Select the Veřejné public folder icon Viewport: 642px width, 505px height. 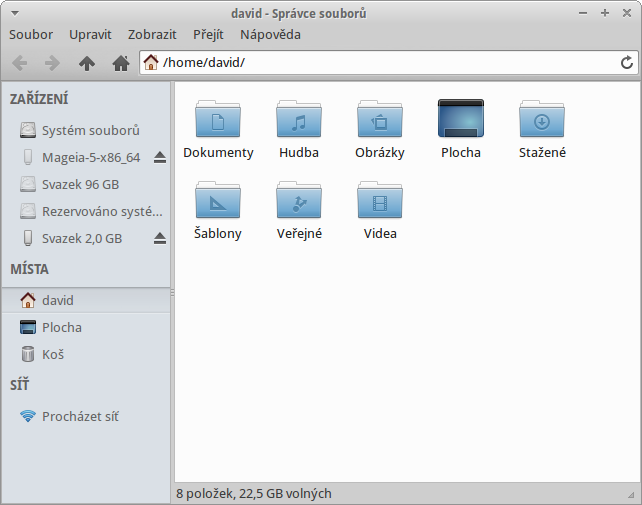(299, 200)
